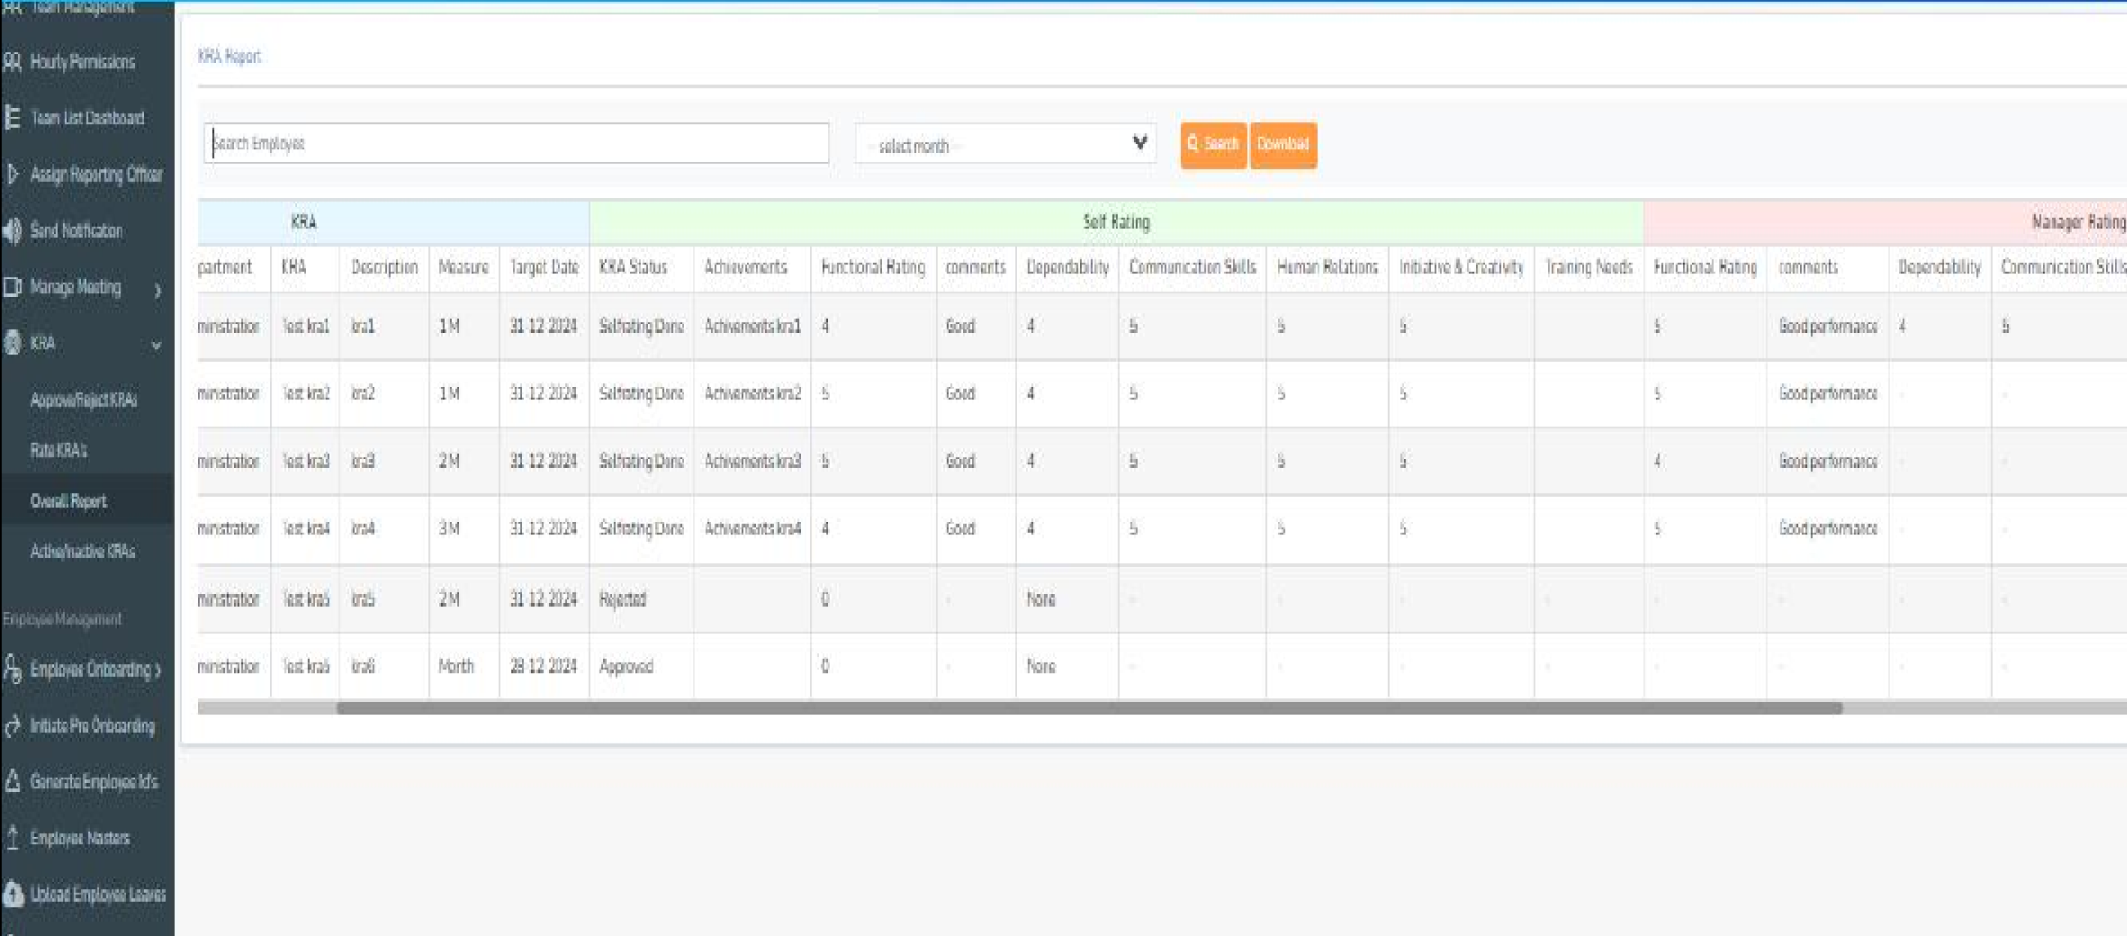Click the Self Rating group header
The height and width of the screenshot is (936, 2127).
coord(1116,222)
